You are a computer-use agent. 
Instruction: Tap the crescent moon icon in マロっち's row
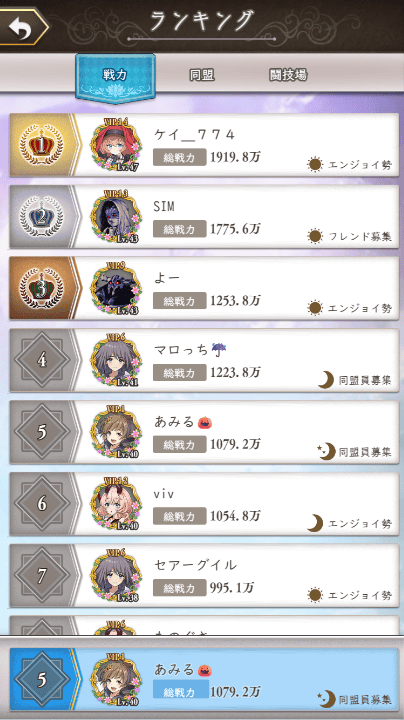click(326, 380)
